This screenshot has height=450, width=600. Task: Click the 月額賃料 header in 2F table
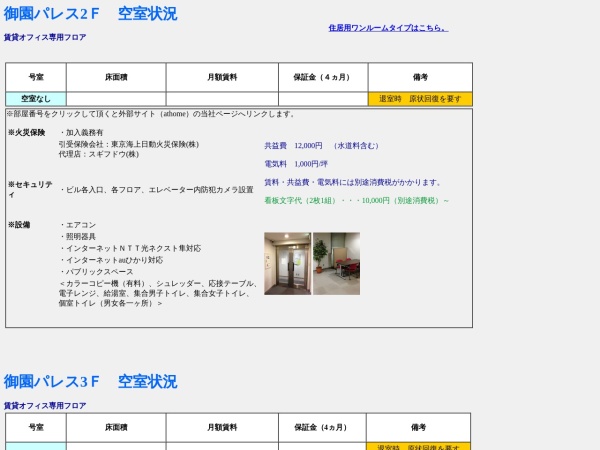point(222,77)
